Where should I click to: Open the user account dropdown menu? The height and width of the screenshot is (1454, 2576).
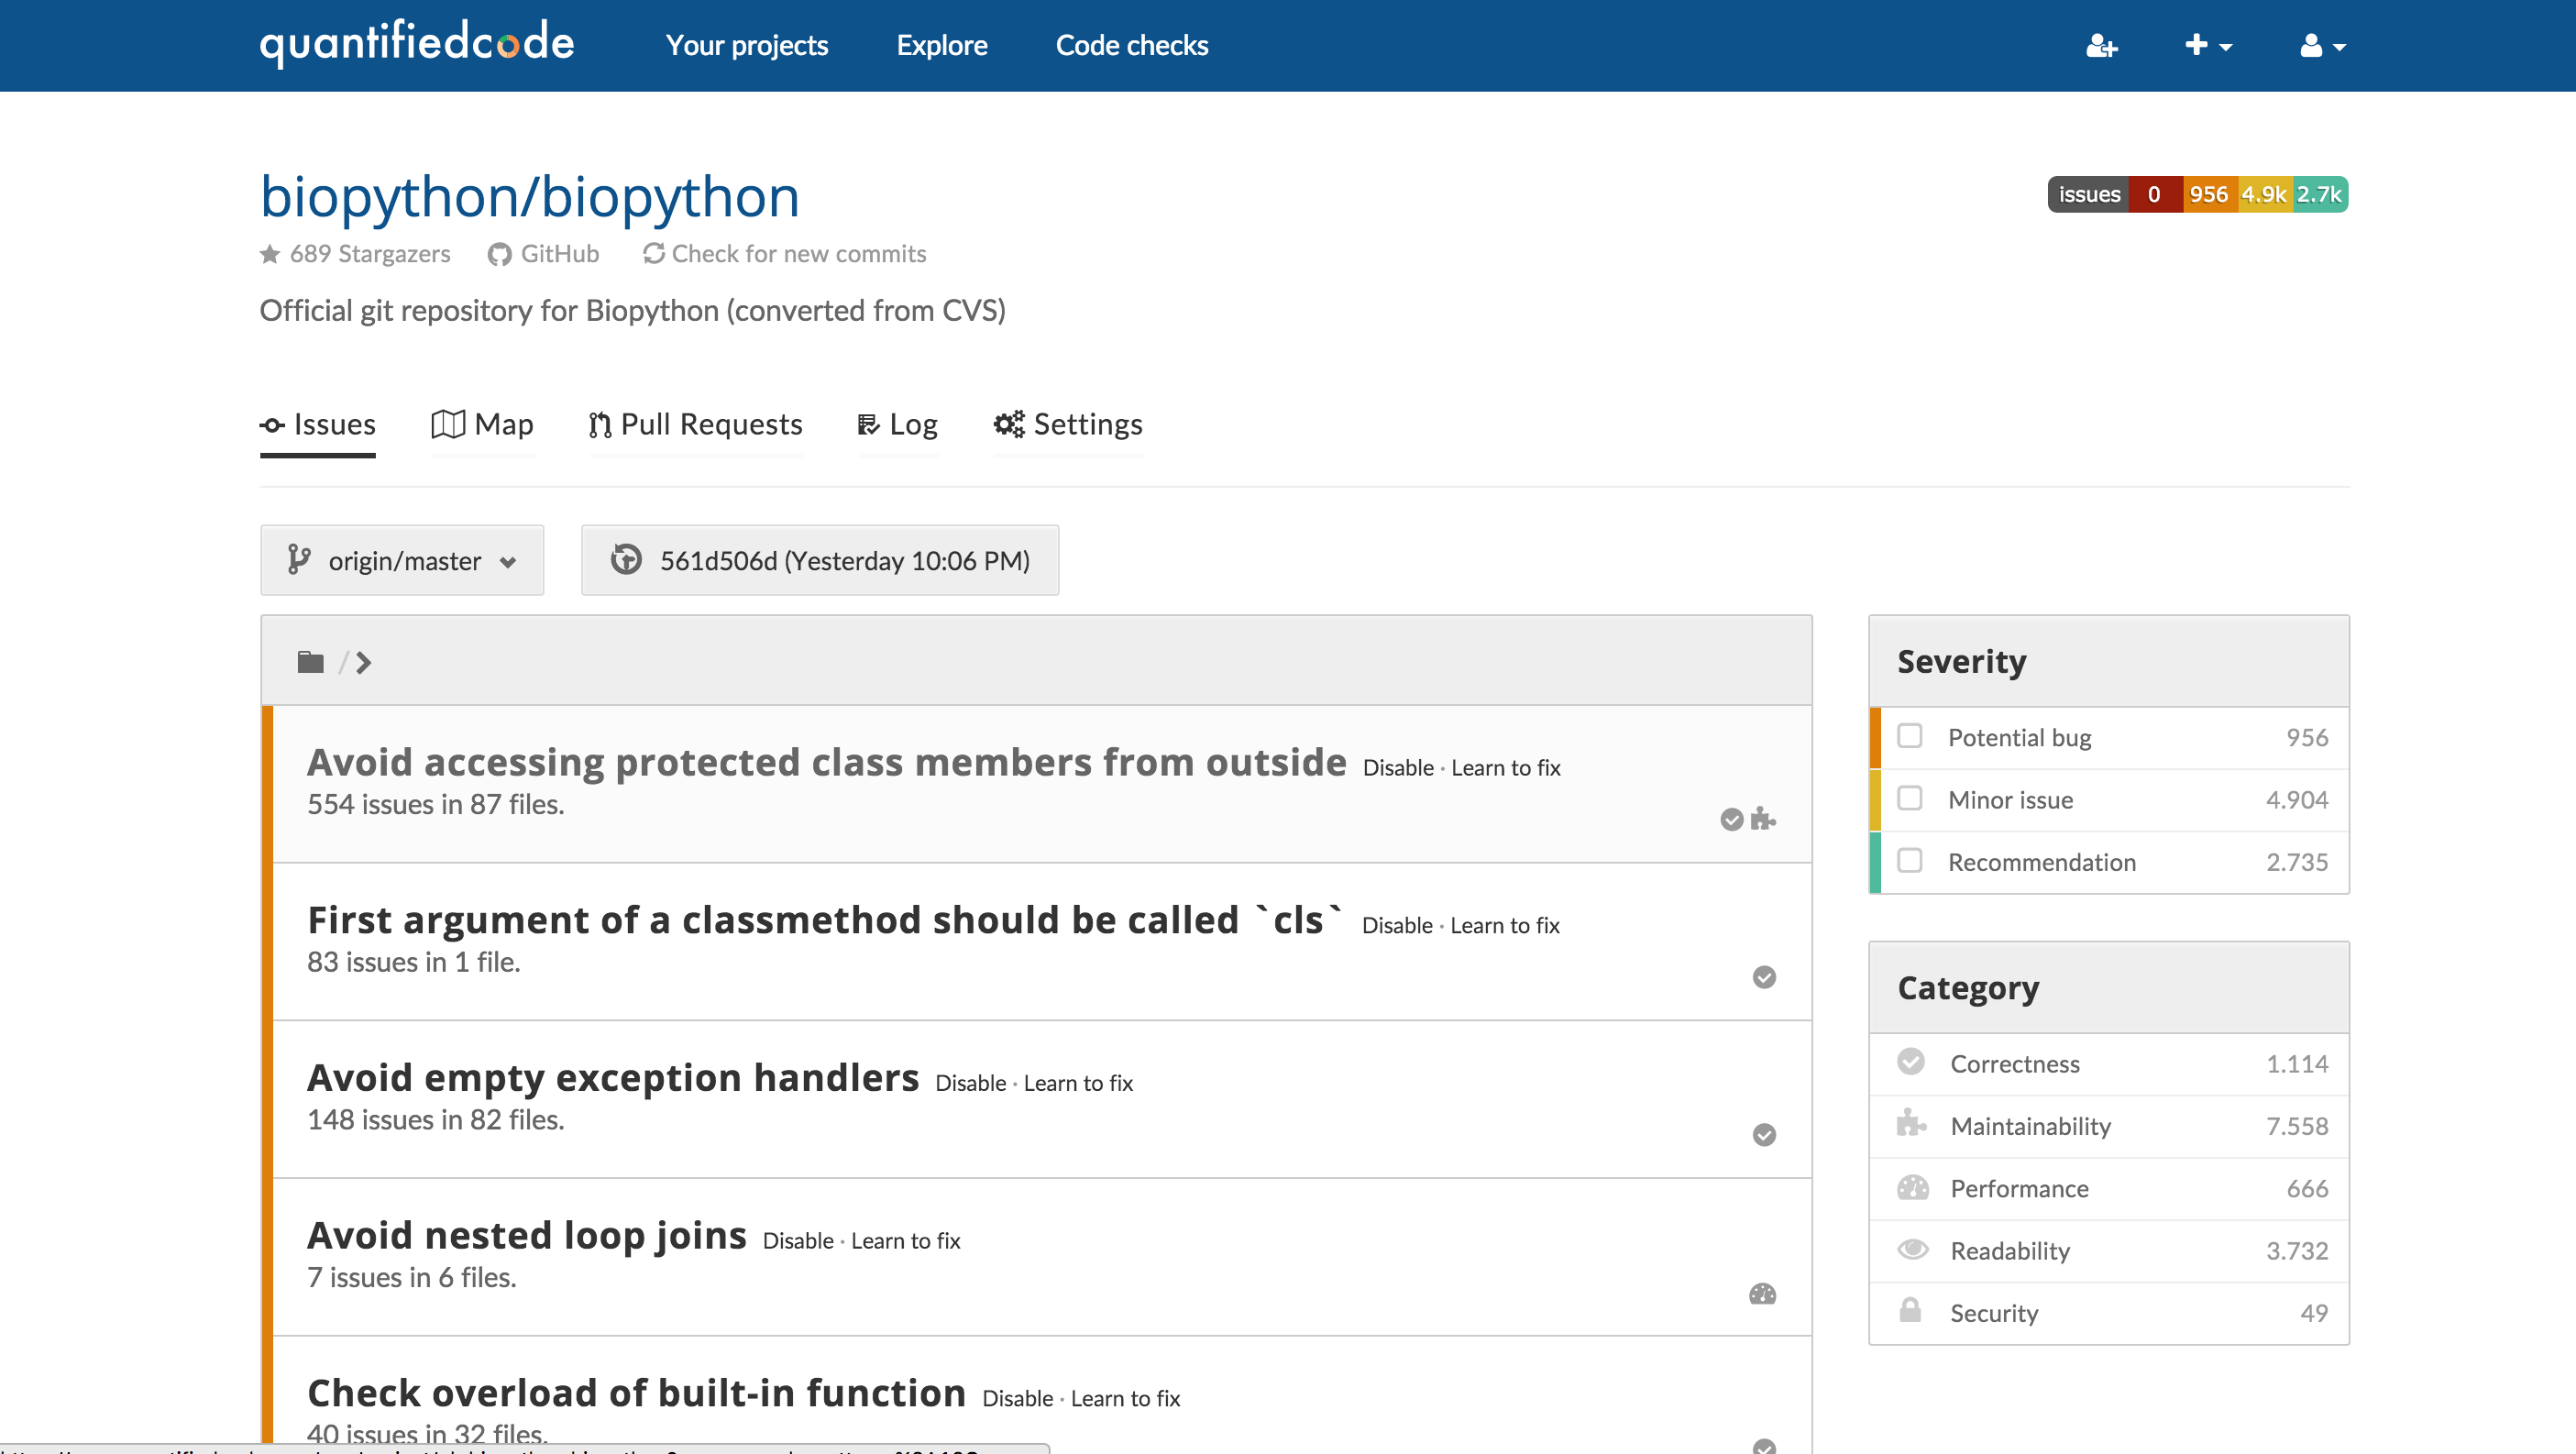2322,46
